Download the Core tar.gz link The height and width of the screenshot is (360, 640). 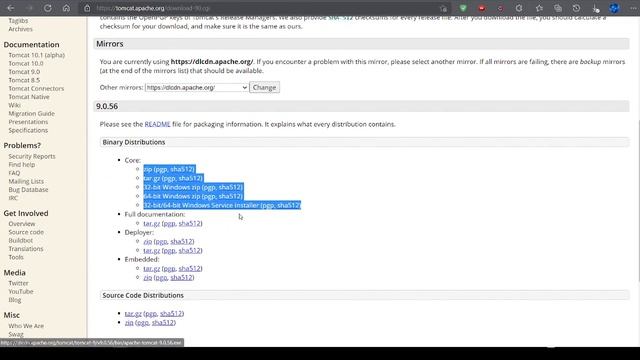(152, 178)
